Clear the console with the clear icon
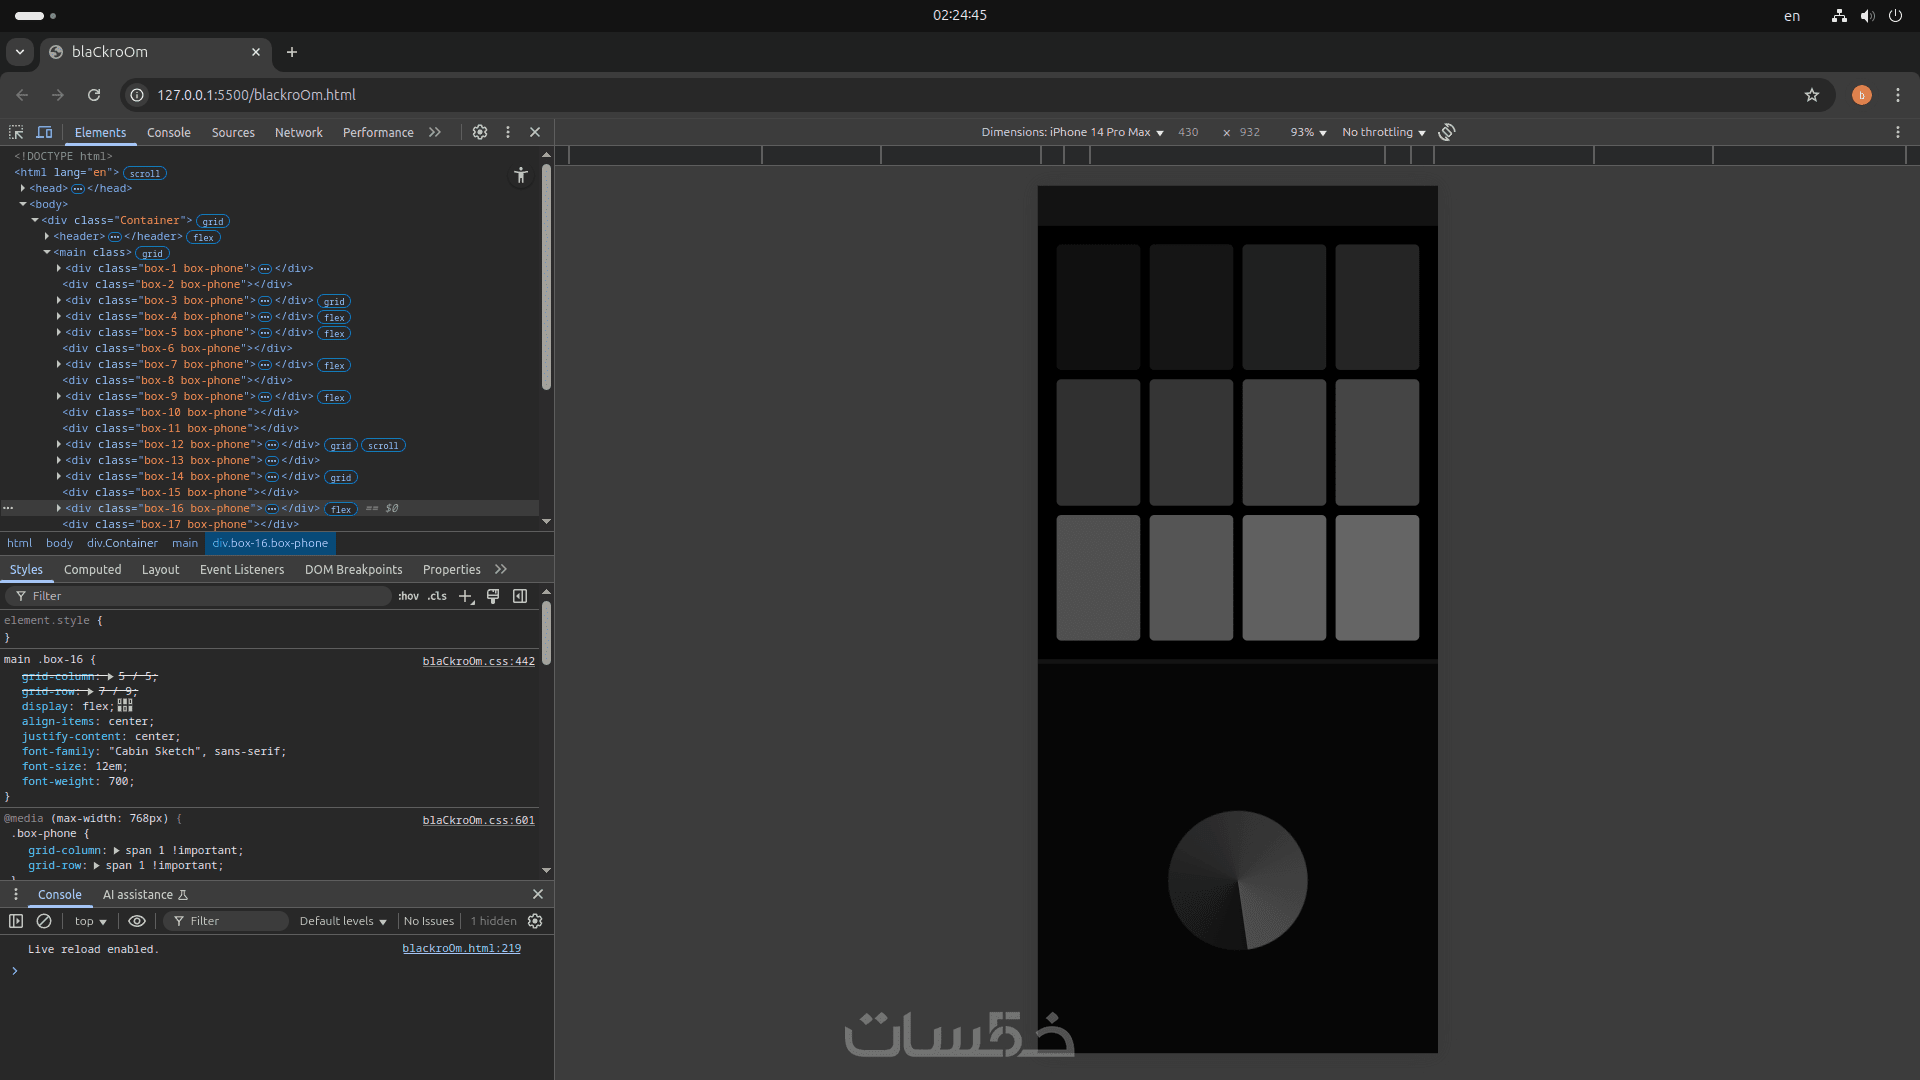The image size is (1920, 1080). (44, 921)
